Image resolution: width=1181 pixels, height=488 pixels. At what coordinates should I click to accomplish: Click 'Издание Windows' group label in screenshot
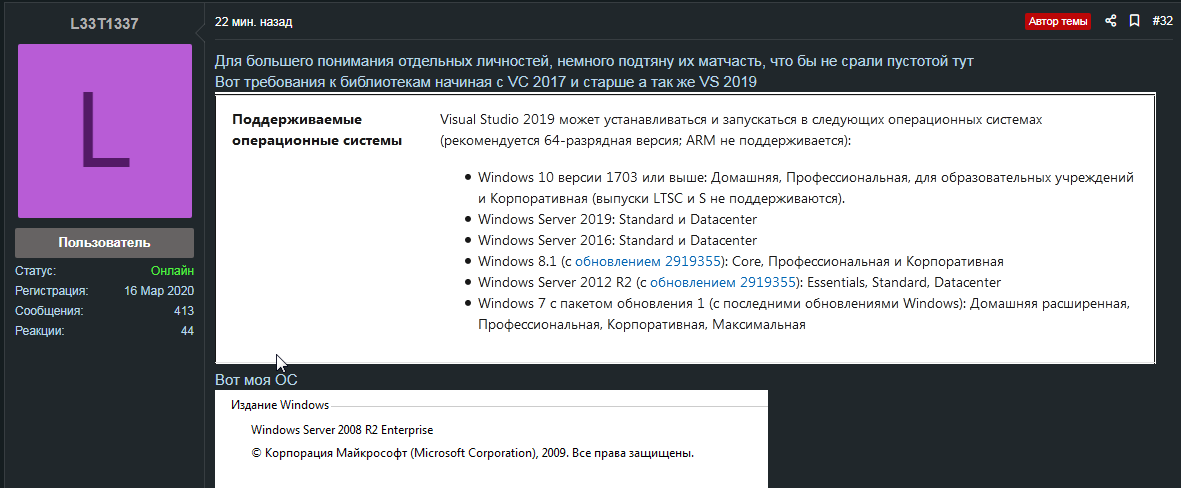pos(279,405)
